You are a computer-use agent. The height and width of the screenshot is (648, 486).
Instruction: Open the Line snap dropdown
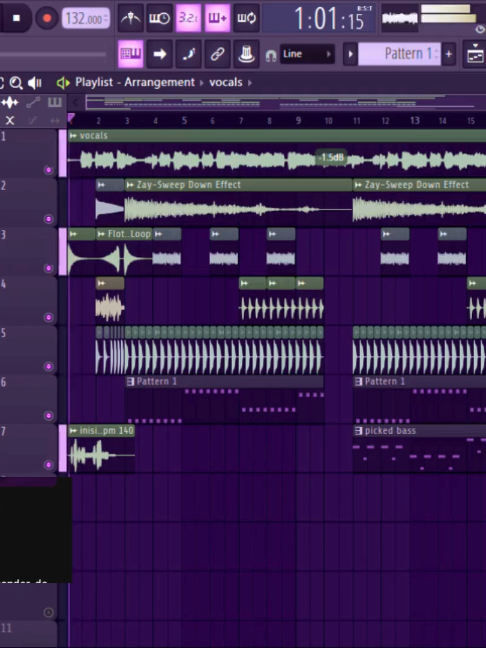click(307, 54)
